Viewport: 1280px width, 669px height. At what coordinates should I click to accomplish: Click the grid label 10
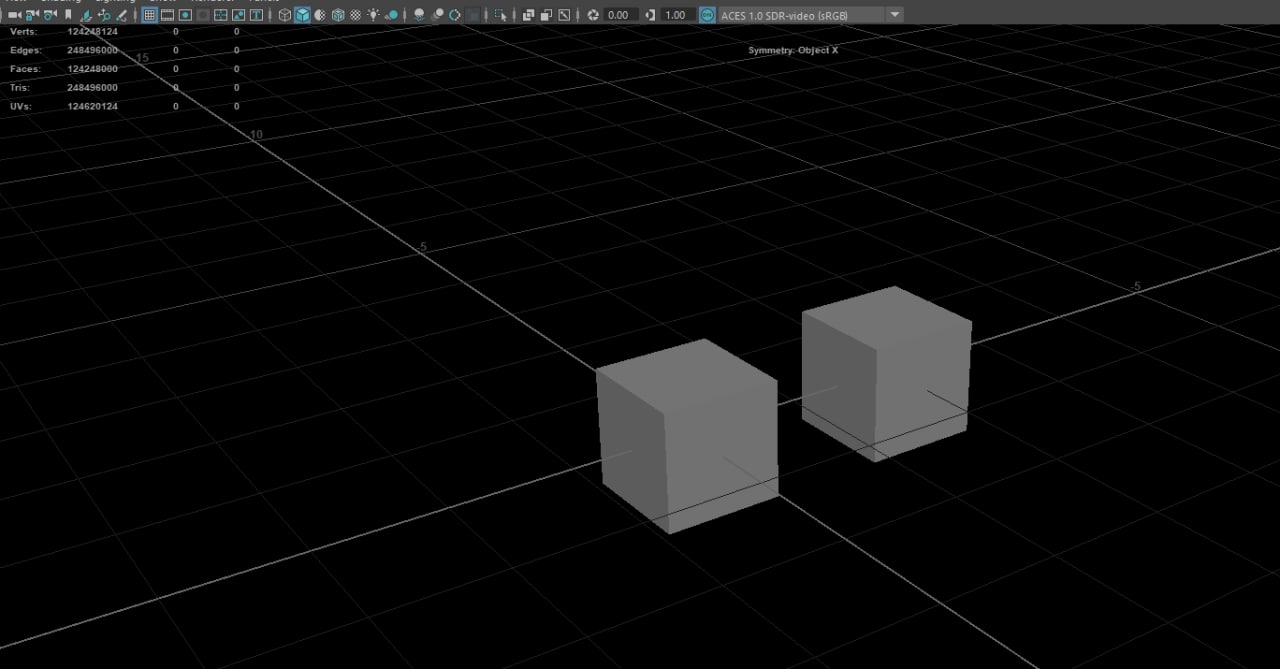(256, 134)
